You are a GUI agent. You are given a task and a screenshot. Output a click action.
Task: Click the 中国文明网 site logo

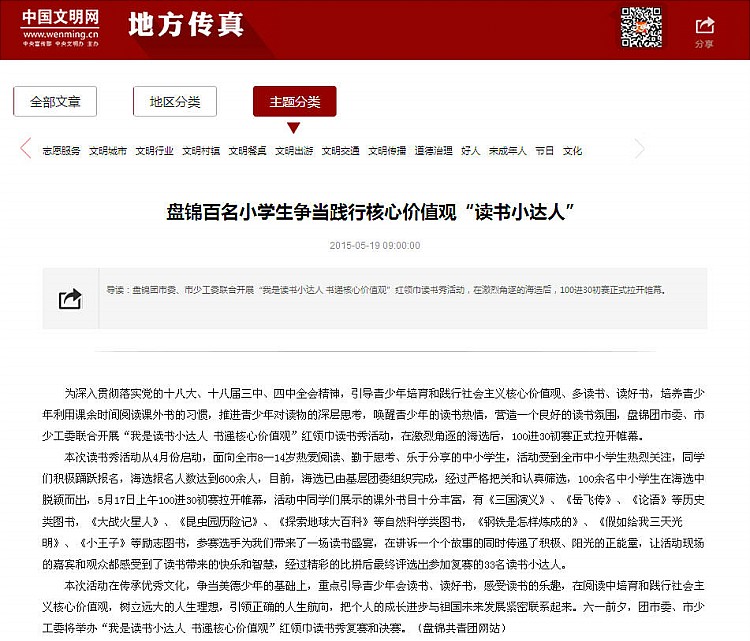tap(60, 28)
